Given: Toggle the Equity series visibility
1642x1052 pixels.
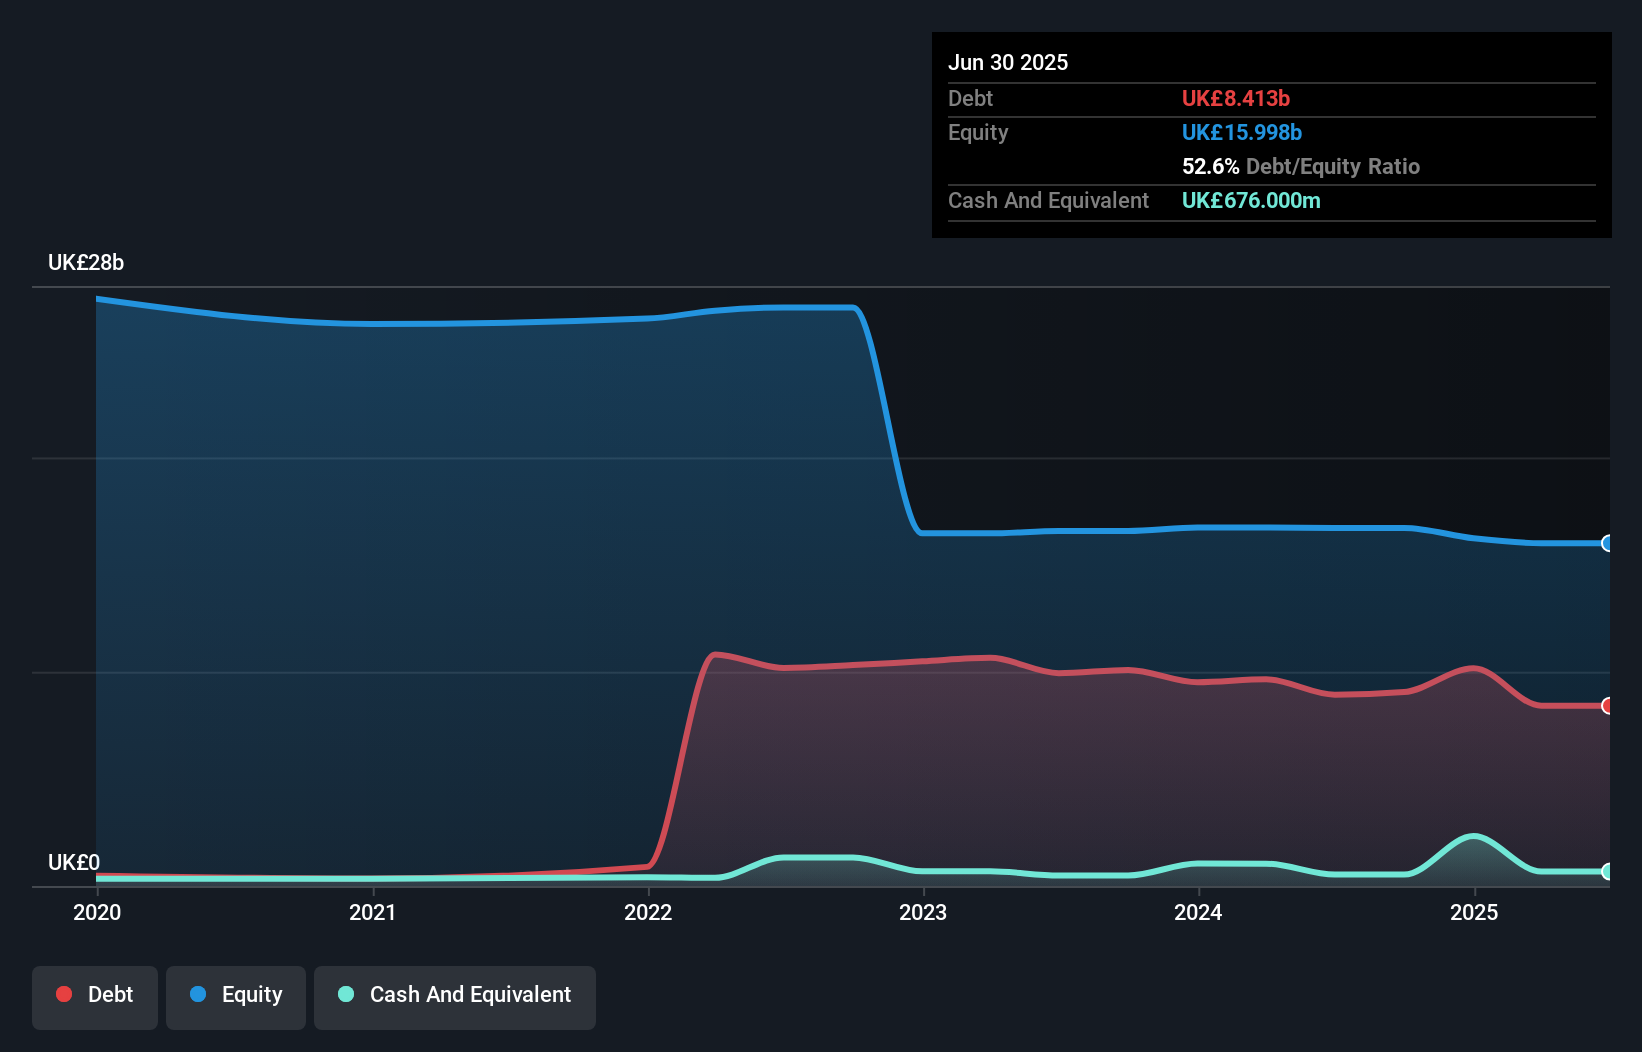Looking at the screenshot, I should 236,995.
